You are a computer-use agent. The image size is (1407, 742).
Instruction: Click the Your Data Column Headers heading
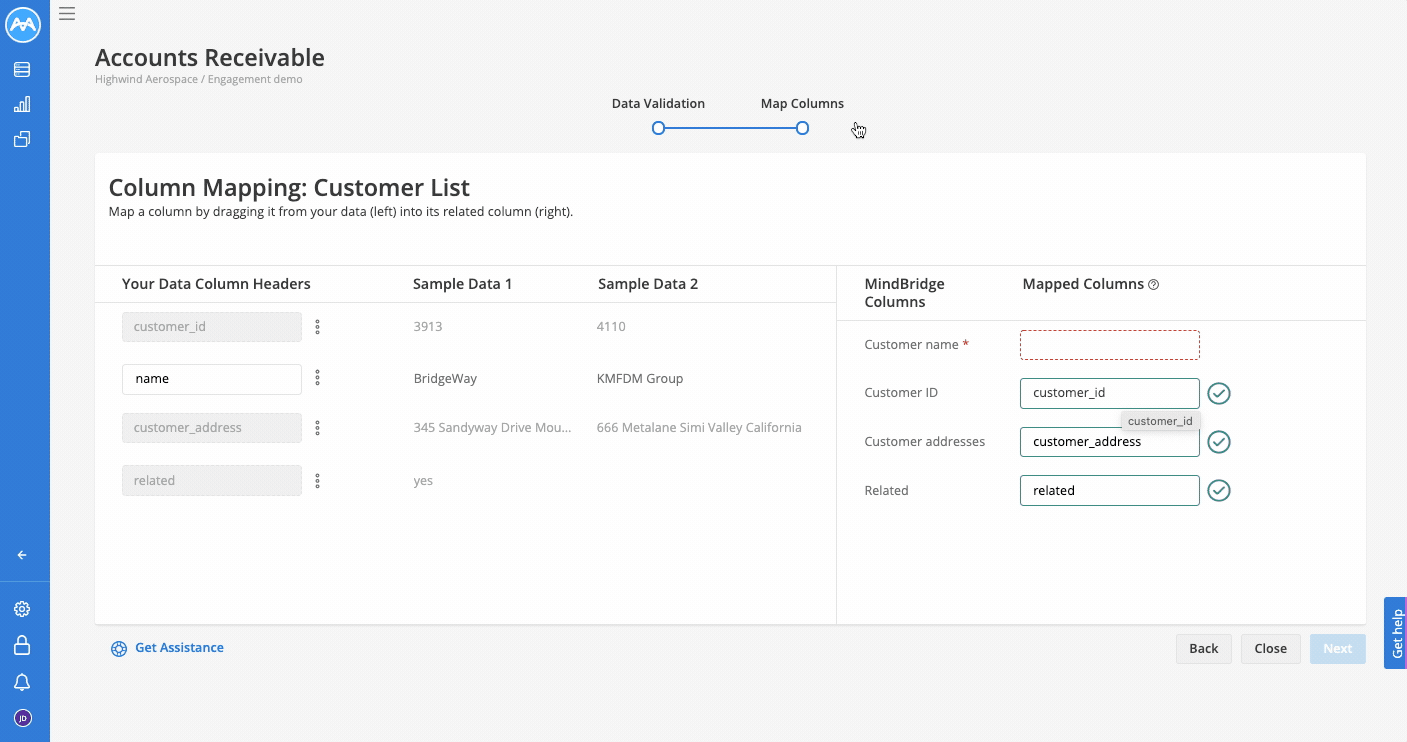[216, 284]
